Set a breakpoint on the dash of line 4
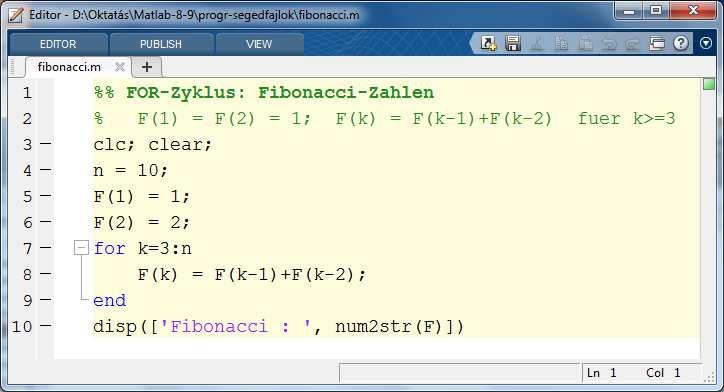 [46, 170]
